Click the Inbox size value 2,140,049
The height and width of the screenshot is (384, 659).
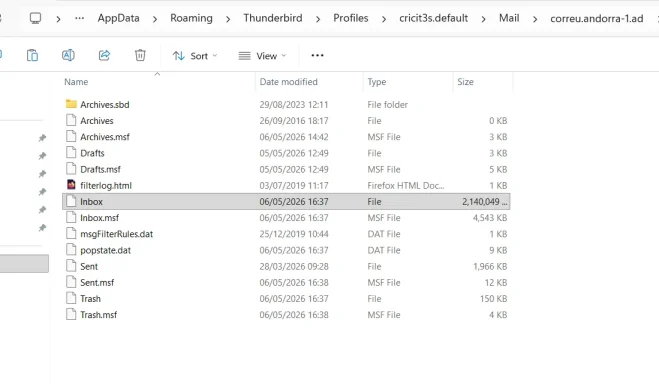485,202
